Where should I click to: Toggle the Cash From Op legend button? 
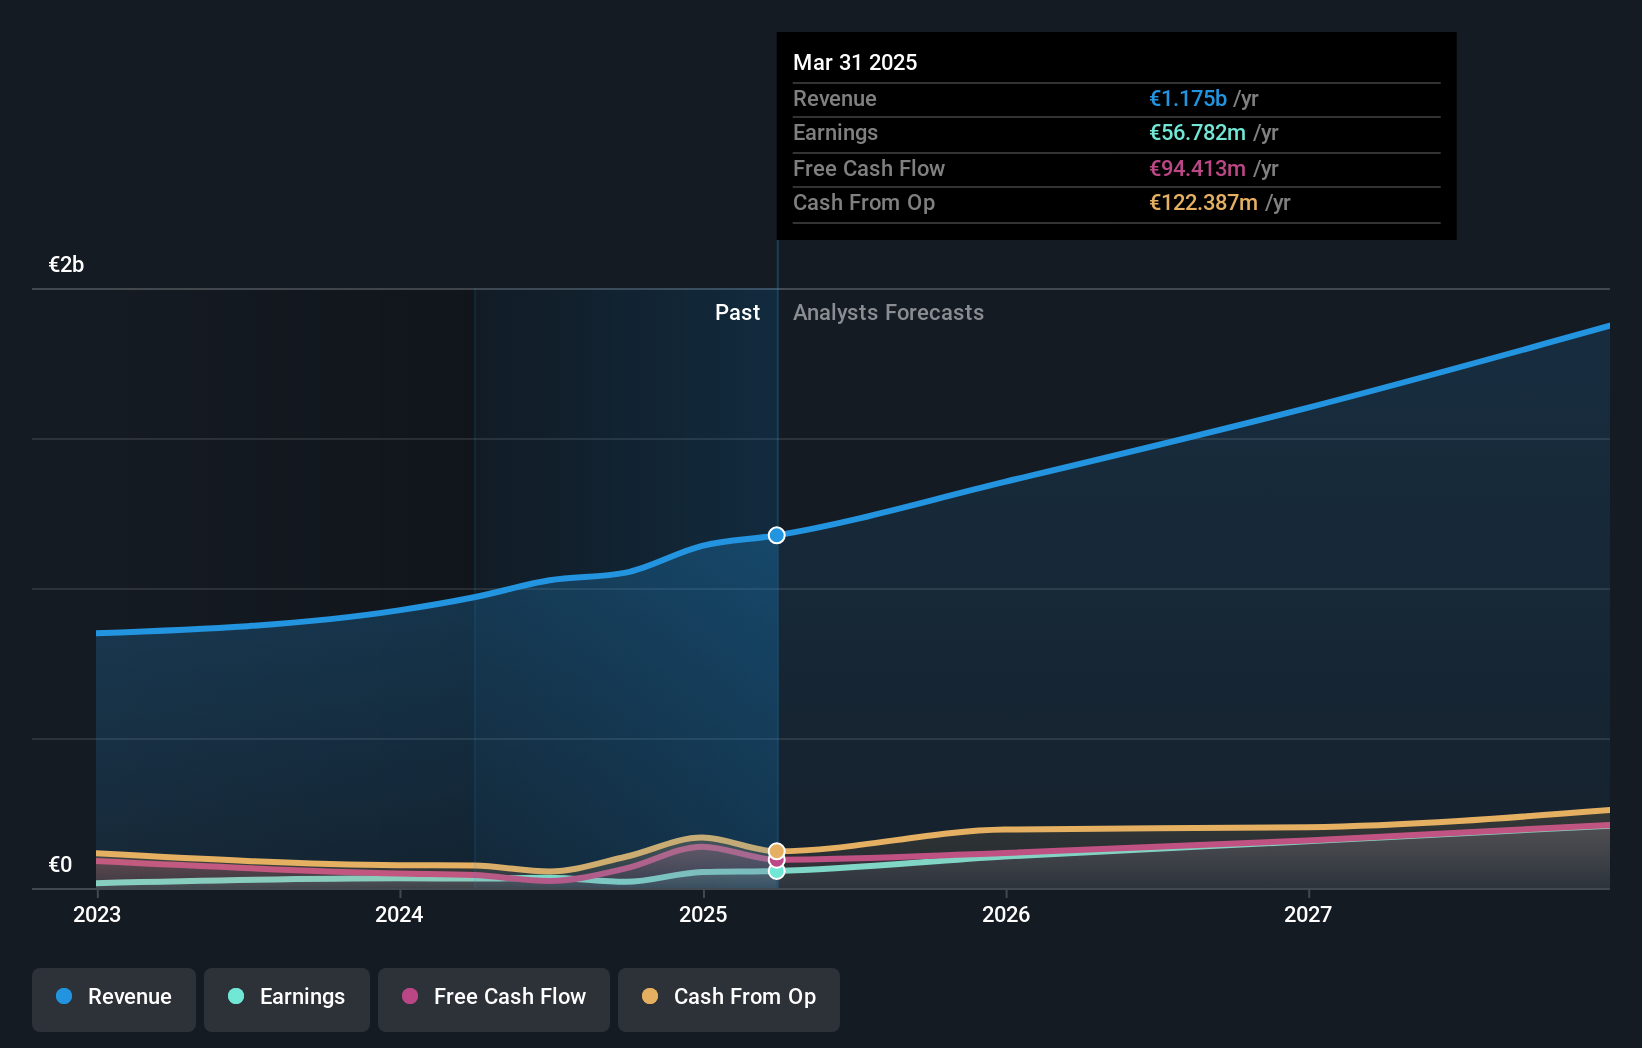(x=729, y=999)
